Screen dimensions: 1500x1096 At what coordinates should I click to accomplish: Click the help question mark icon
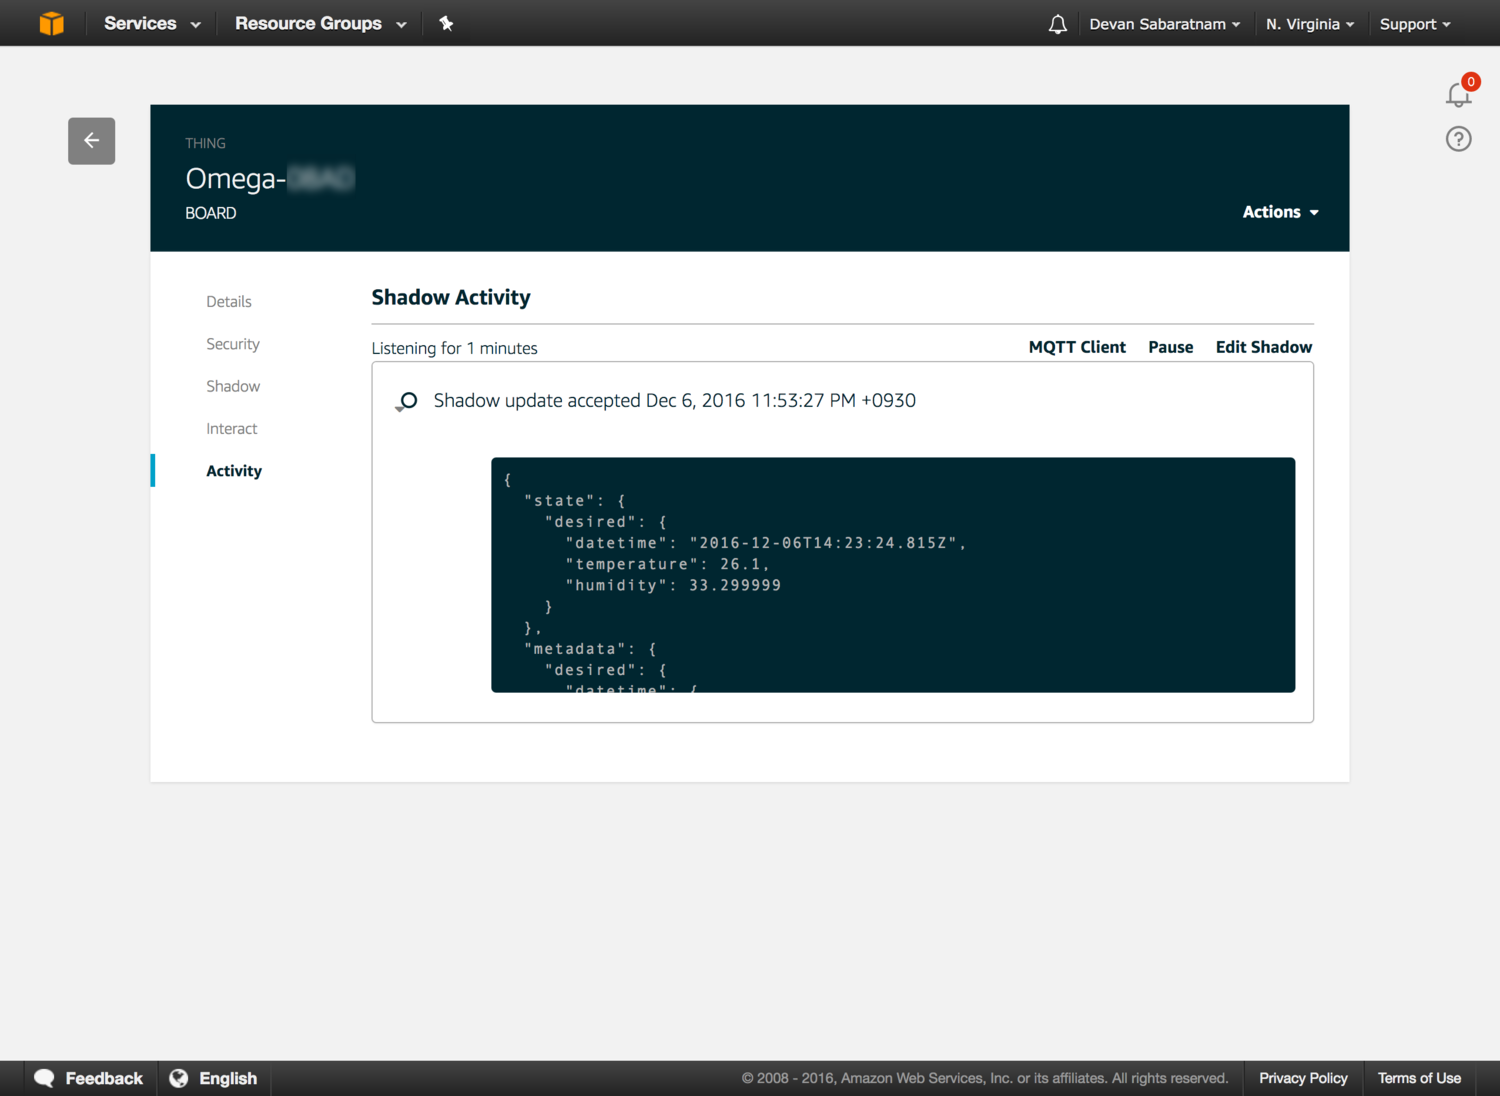[1458, 139]
